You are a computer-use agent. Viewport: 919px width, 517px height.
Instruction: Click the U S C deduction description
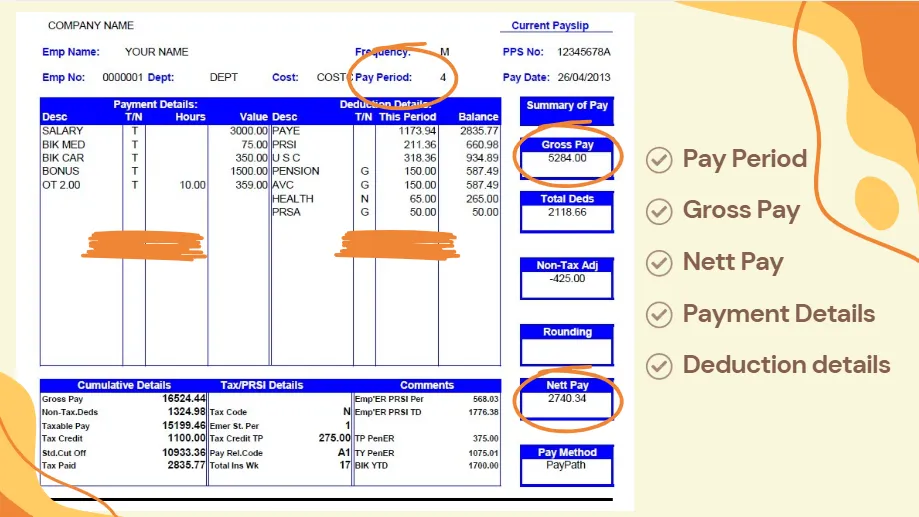tap(286, 158)
